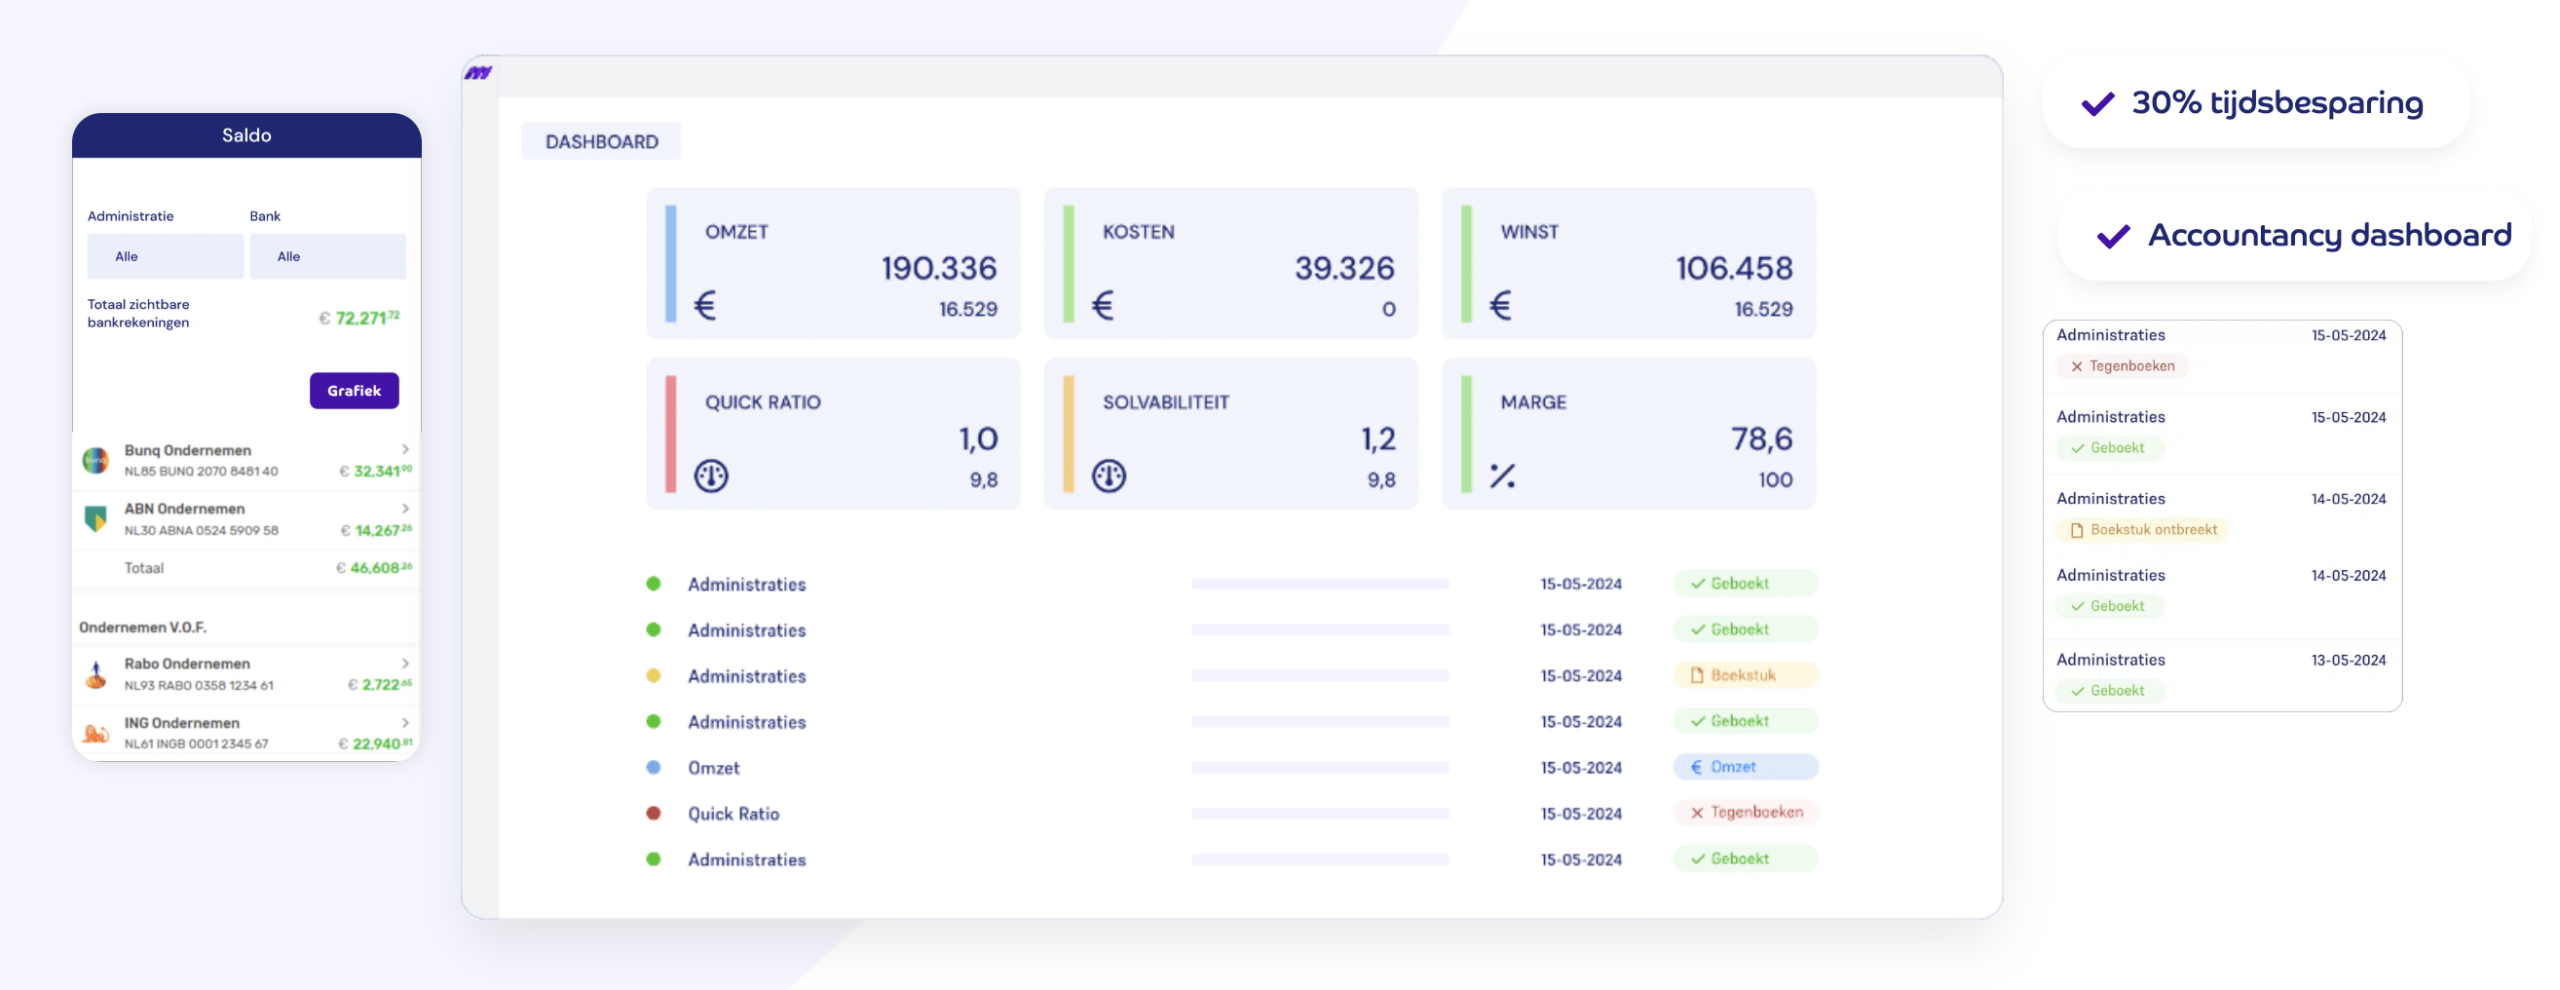
Task: Click the Rabo bank logo icon
Action: [96, 675]
